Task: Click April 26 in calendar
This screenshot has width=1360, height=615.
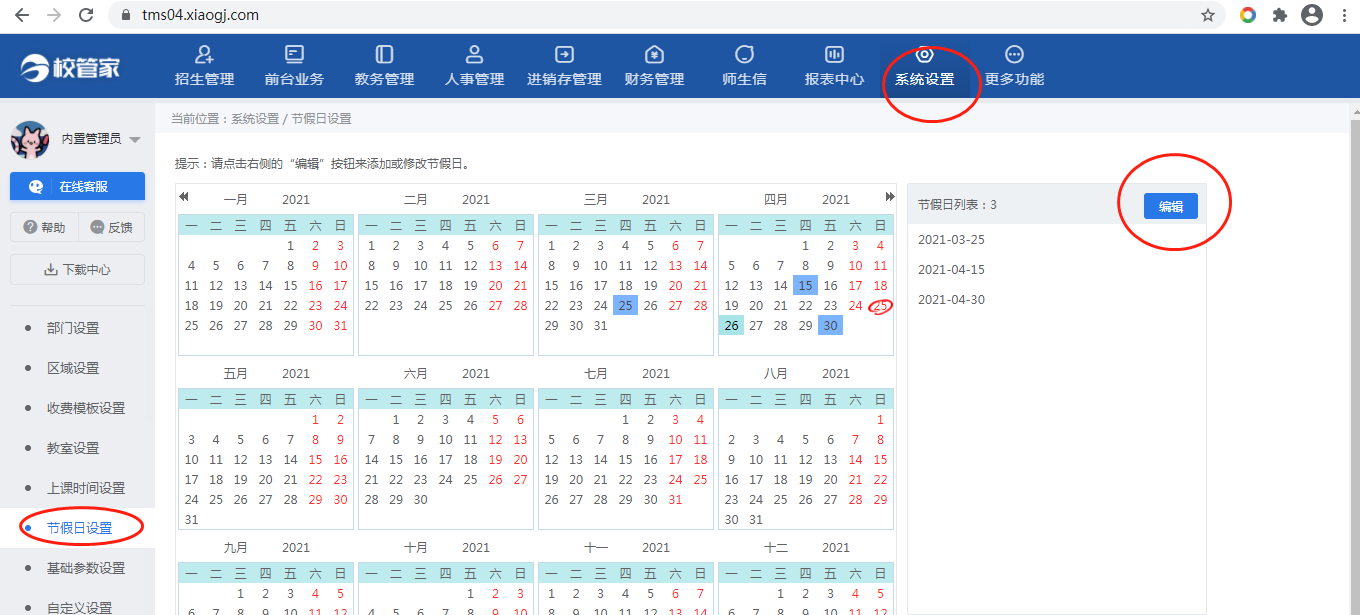Action: pos(731,326)
